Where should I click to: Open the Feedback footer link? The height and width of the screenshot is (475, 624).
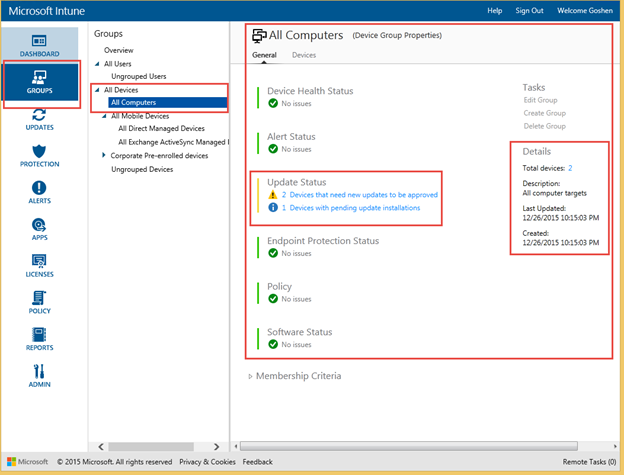point(257,462)
